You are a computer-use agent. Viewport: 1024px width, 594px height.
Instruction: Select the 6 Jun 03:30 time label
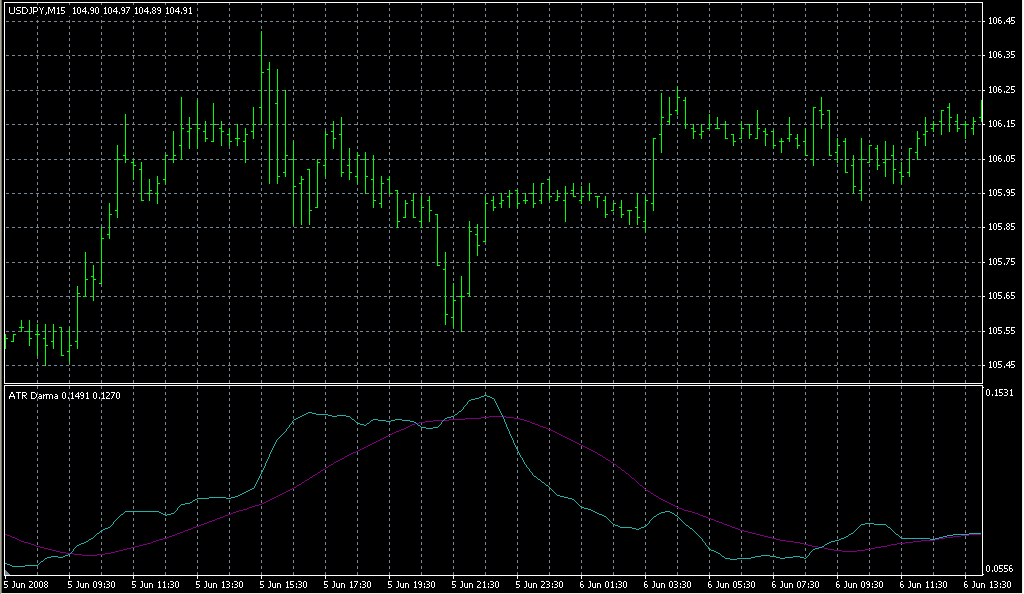coord(668,584)
